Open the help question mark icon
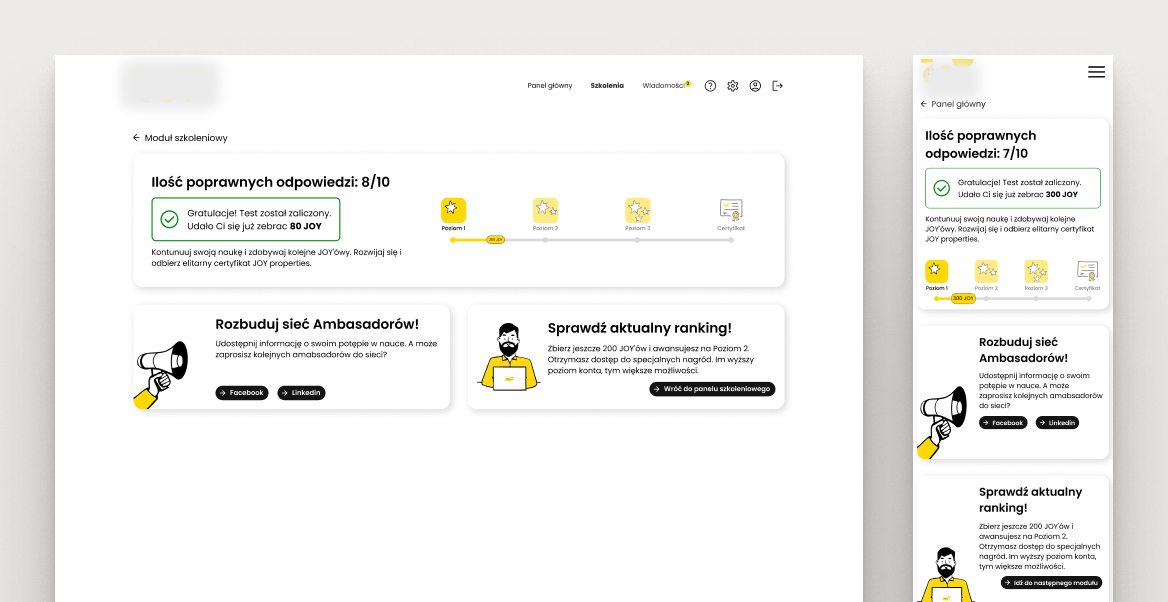The image size is (1168, 602). tap(710, 86)
